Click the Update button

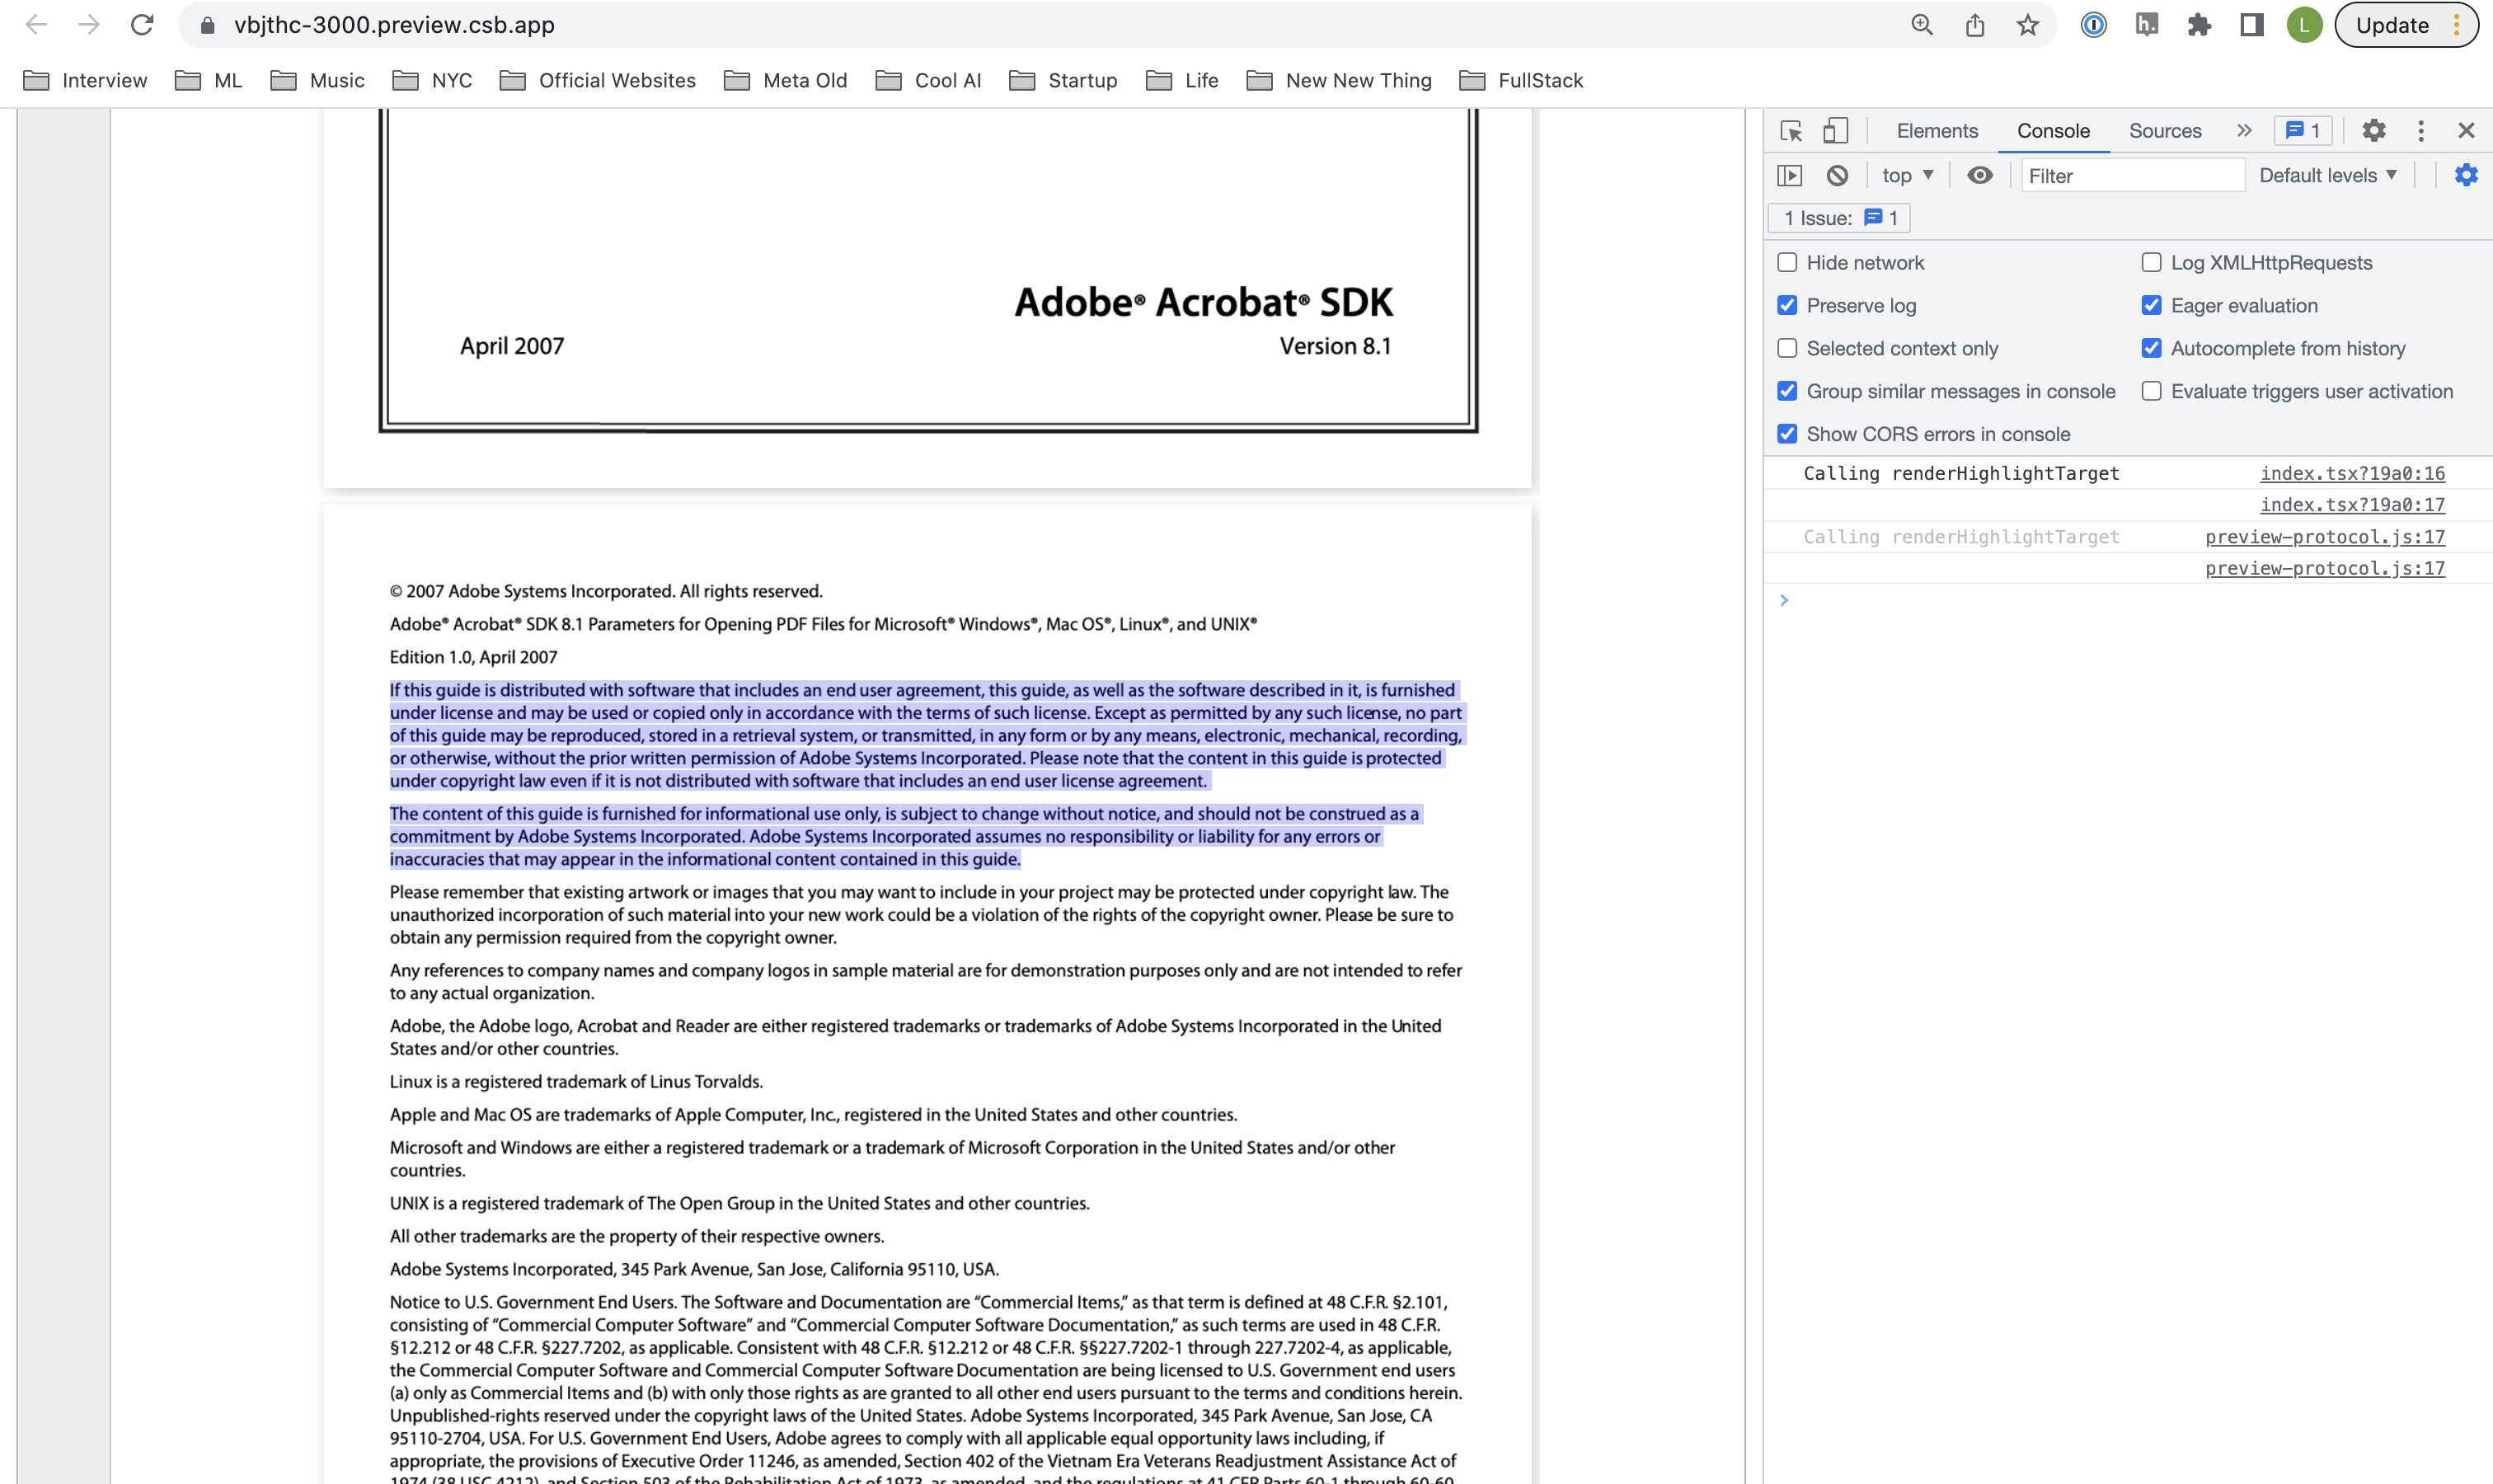click(x=2394, y=24)
